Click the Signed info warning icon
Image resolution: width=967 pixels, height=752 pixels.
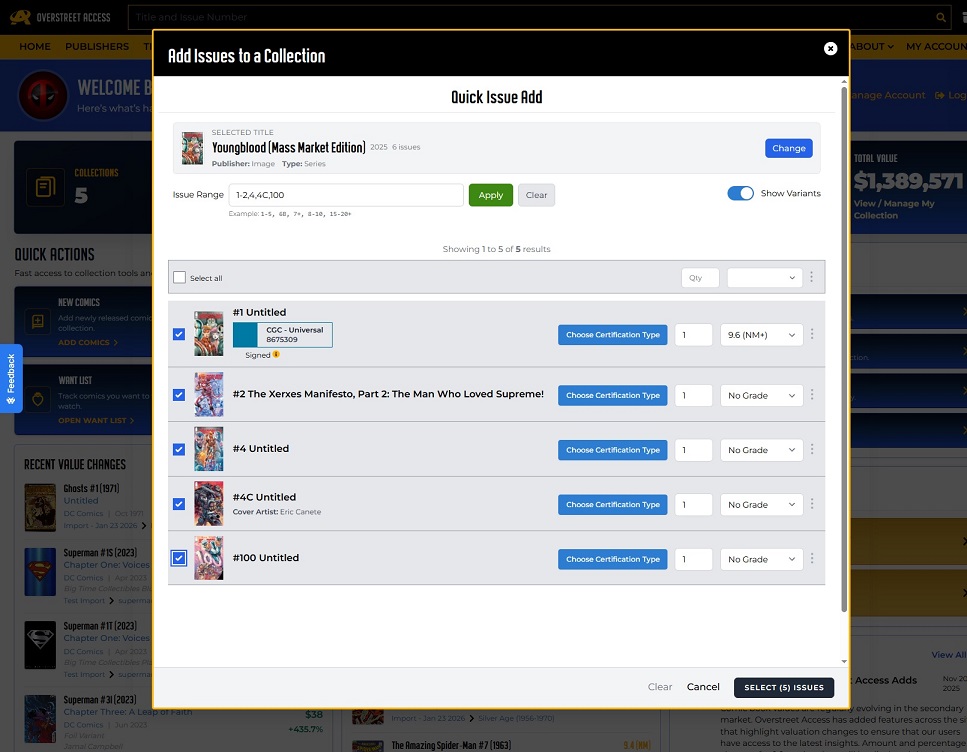276,354
